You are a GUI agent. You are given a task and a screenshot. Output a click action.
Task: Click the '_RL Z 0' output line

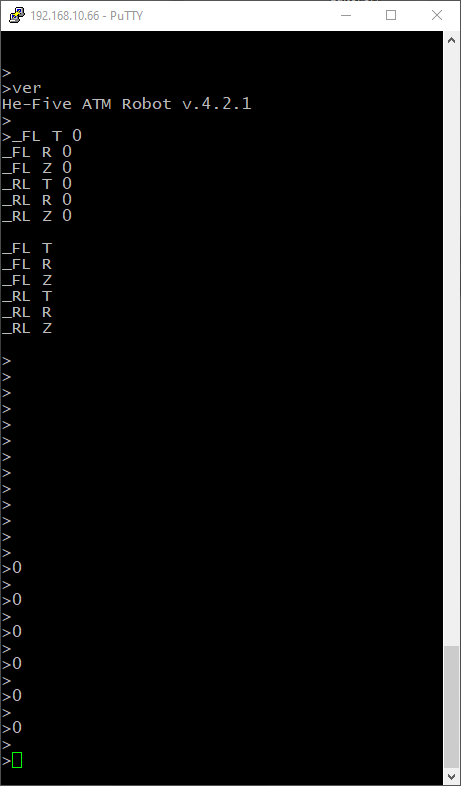coord(37,216)
